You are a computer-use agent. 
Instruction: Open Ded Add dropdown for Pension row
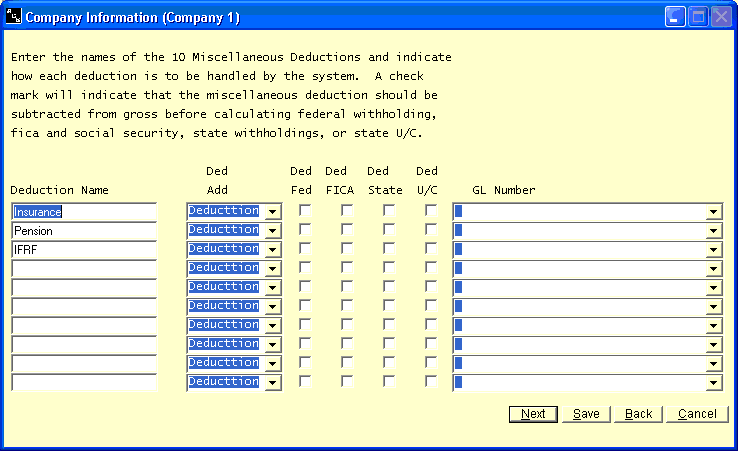(272, 231)
